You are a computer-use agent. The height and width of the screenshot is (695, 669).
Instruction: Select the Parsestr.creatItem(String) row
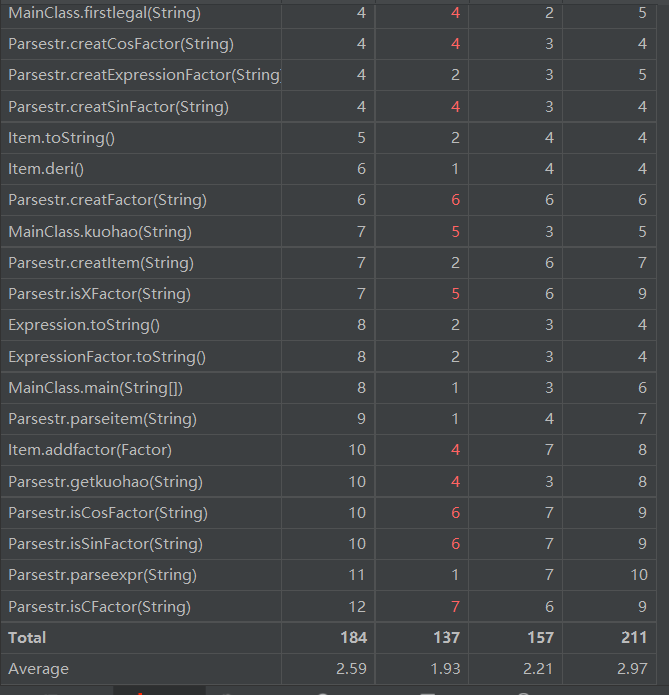(x=100, y=263)
